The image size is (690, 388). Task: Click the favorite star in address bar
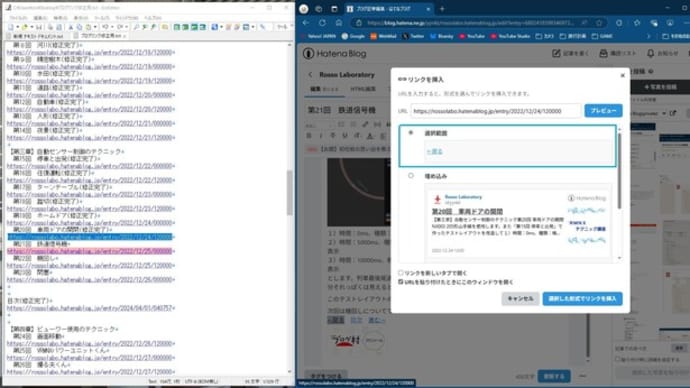(599, 23)
